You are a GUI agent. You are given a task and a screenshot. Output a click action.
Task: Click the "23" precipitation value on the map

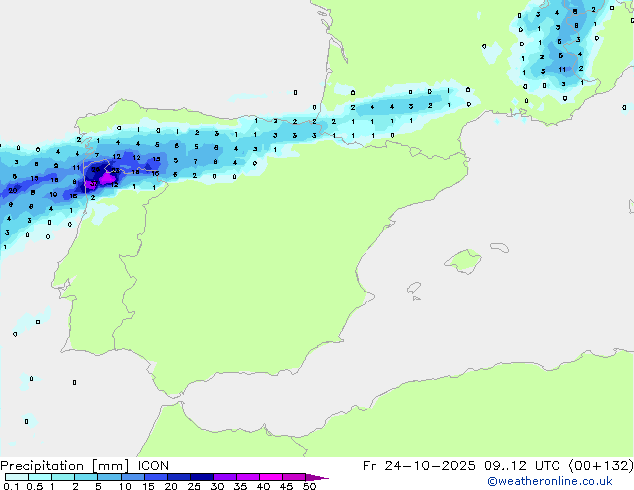click(115, 171)
